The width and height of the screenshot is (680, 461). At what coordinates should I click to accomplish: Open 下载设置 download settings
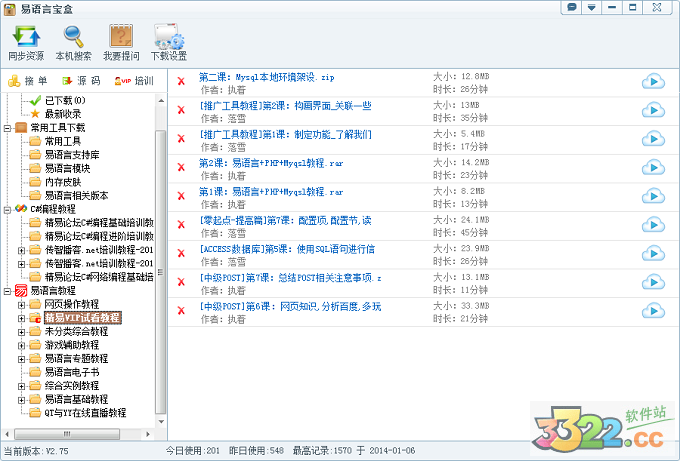[169, 42]
